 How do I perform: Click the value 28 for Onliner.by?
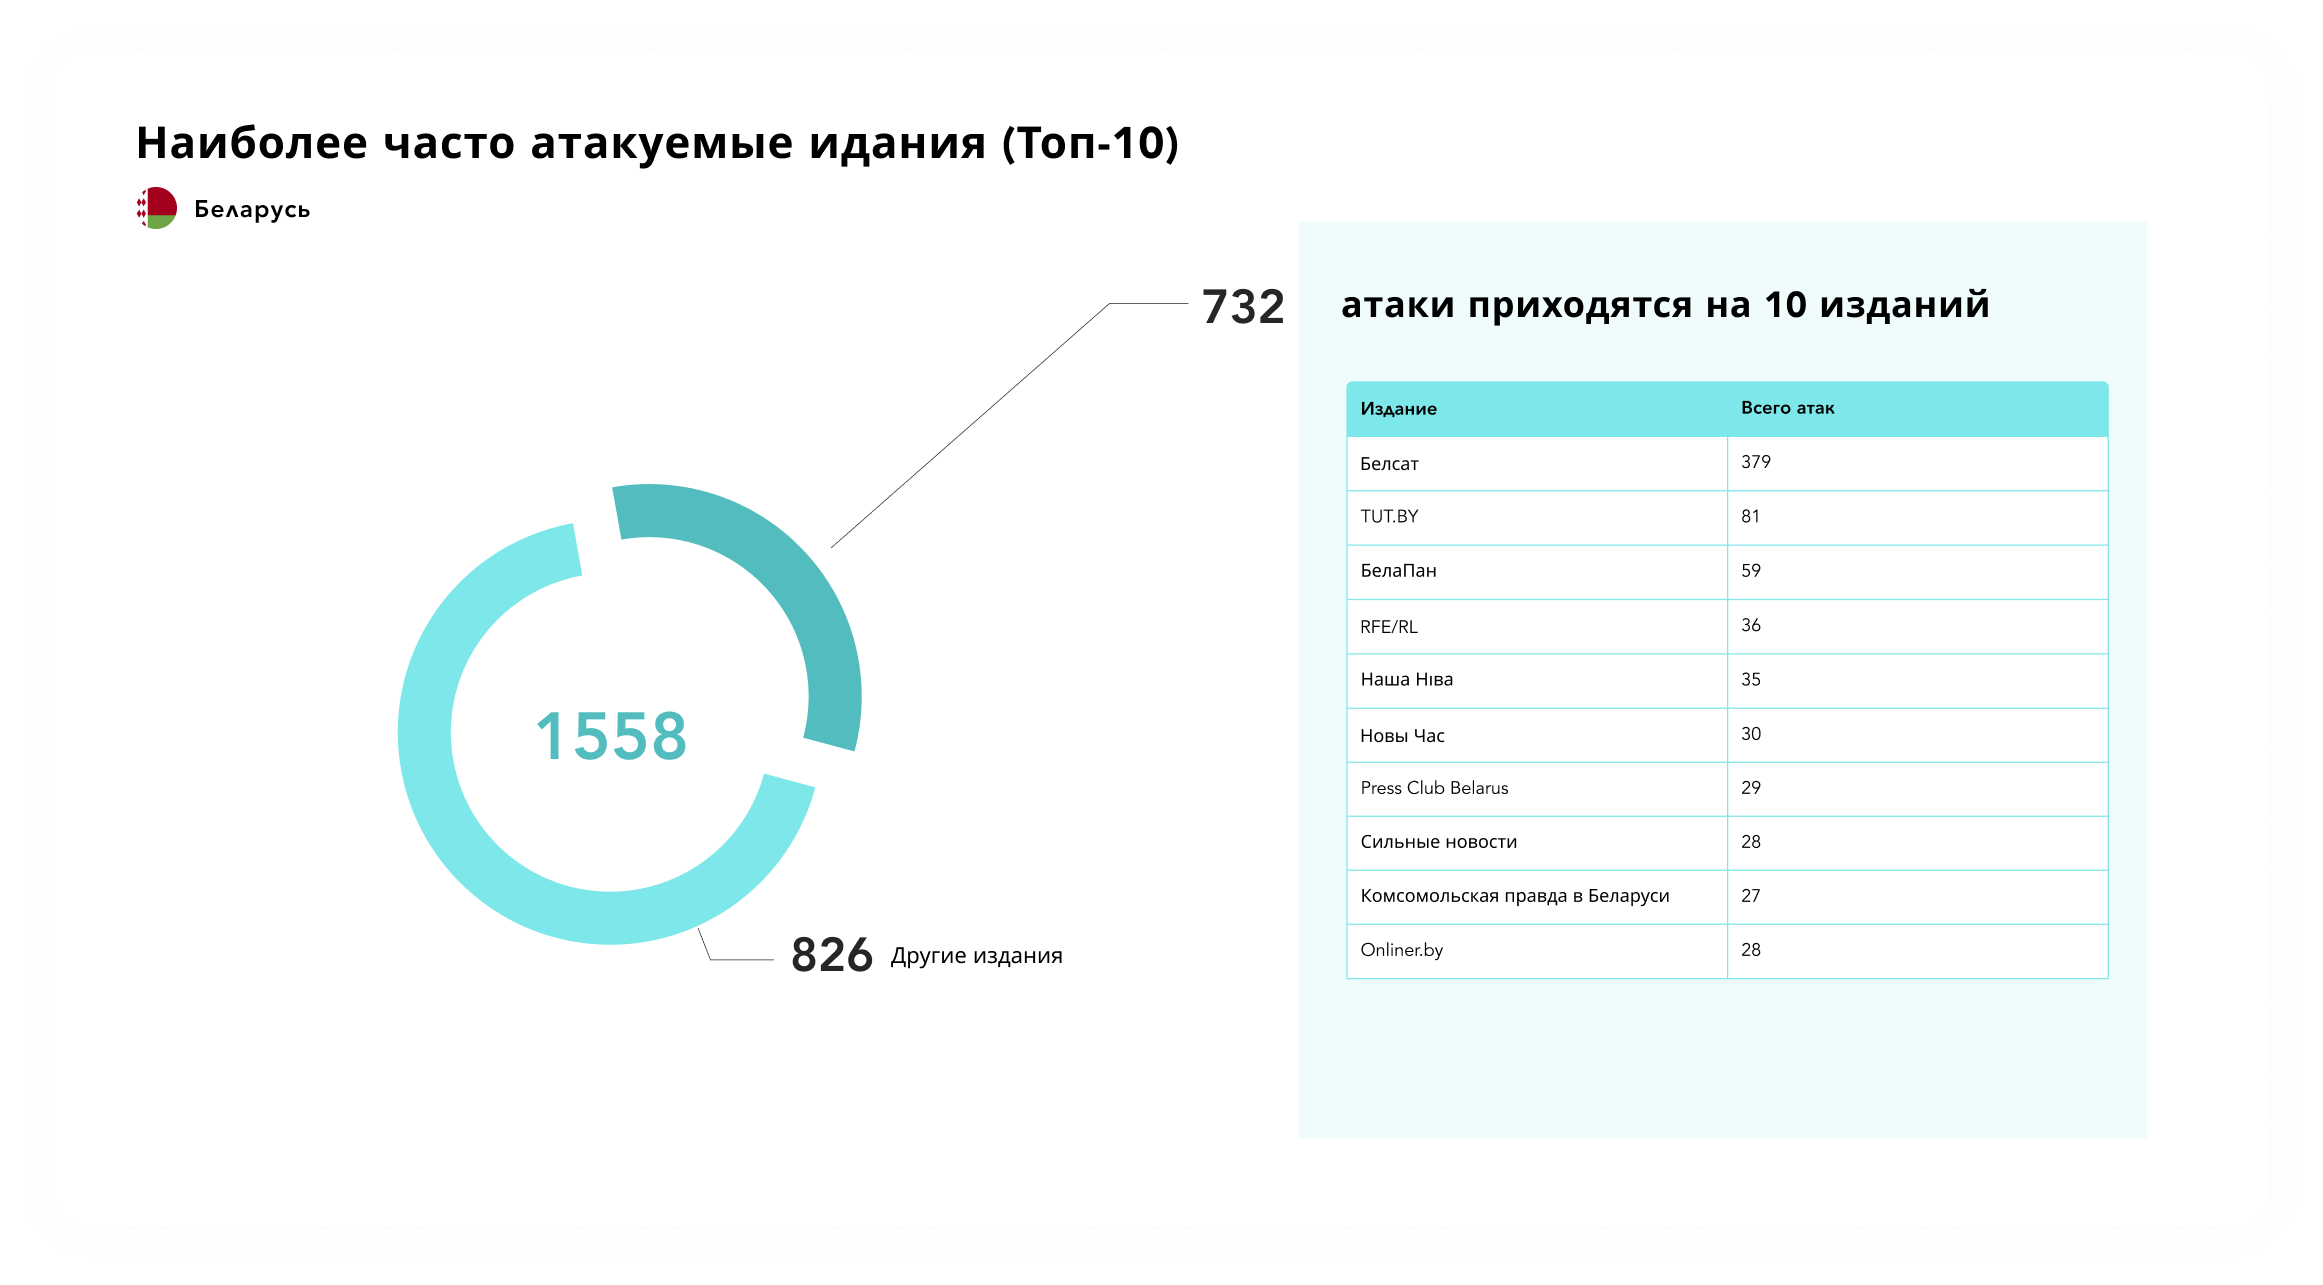tap(1750, 950)
